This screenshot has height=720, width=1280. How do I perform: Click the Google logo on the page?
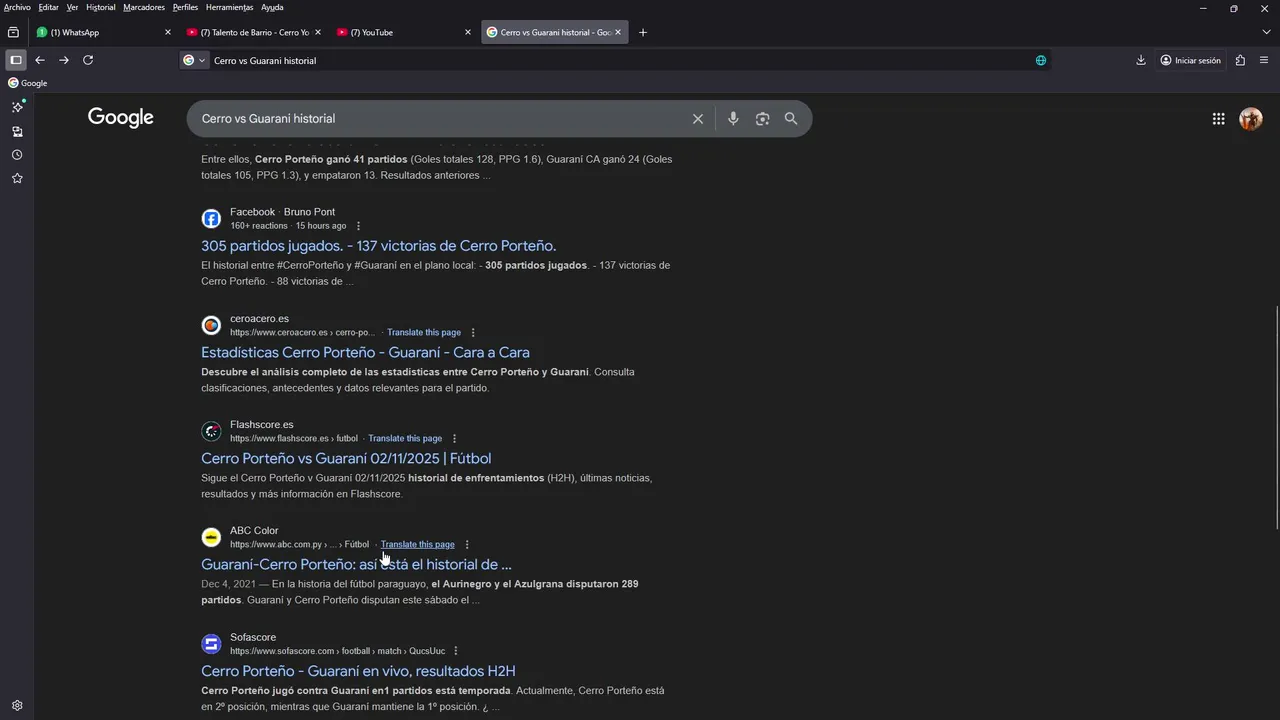121,118
